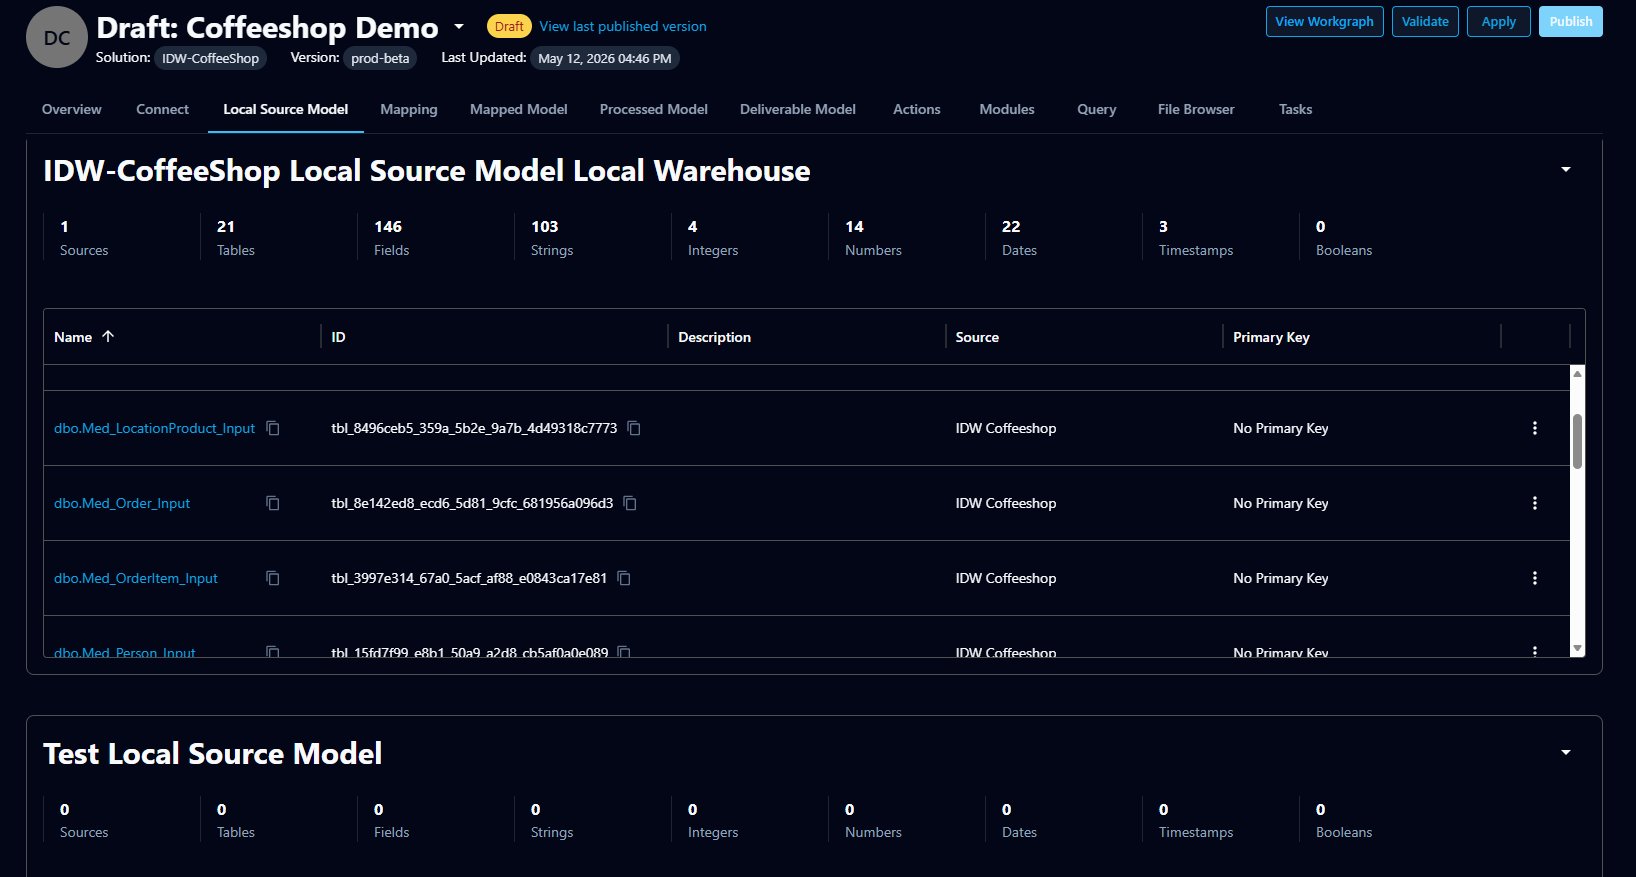Open row menu for dbo.Med_OrderItem_Input
Screen dimensions: 1636x877
coord(1535,578)
